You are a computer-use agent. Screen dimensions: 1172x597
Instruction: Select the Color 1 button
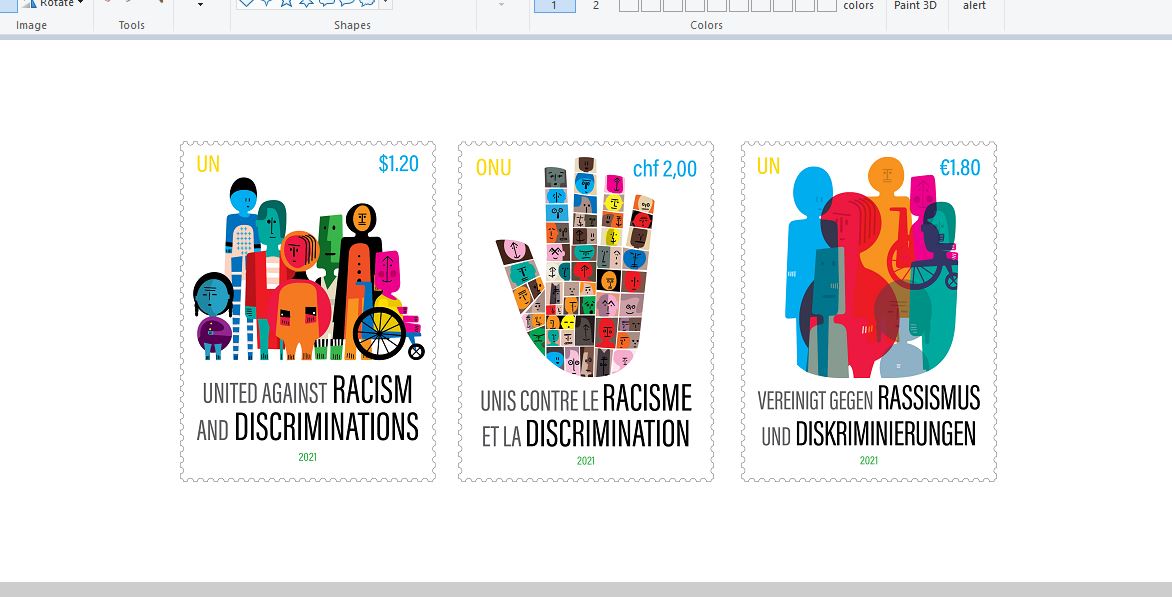pos(555,5)
